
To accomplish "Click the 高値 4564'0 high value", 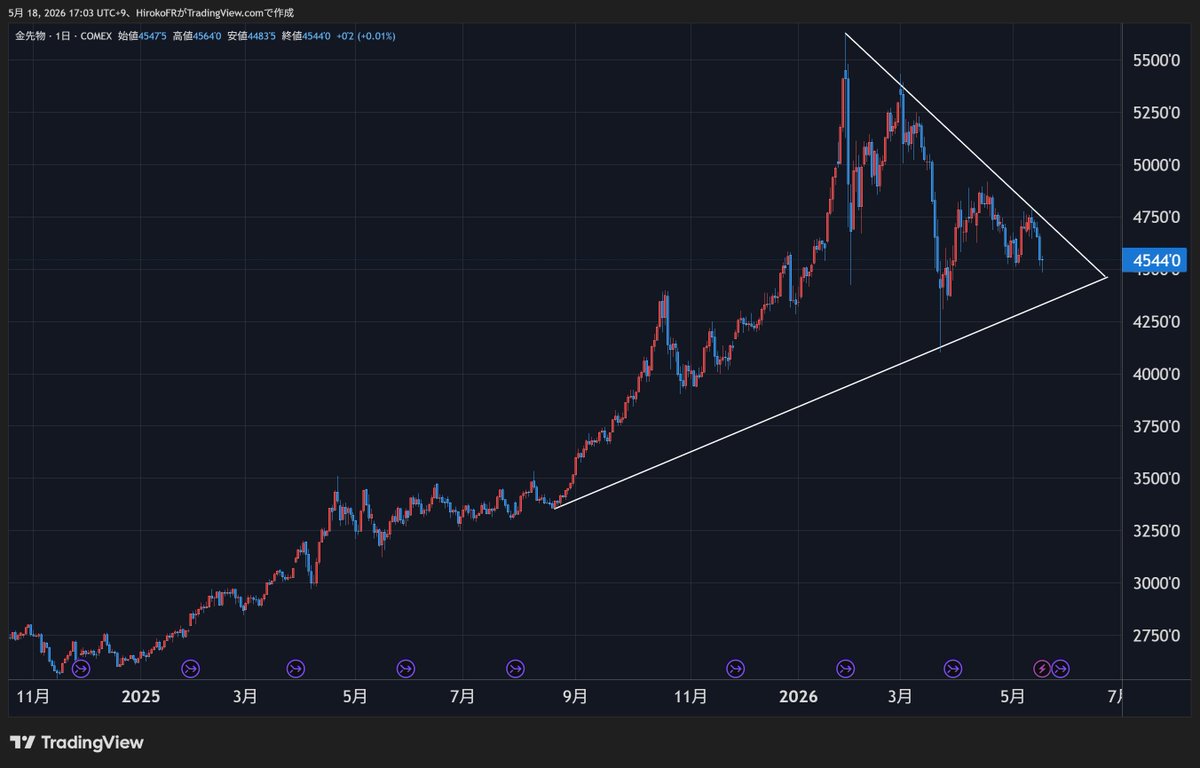I will 196,36.
